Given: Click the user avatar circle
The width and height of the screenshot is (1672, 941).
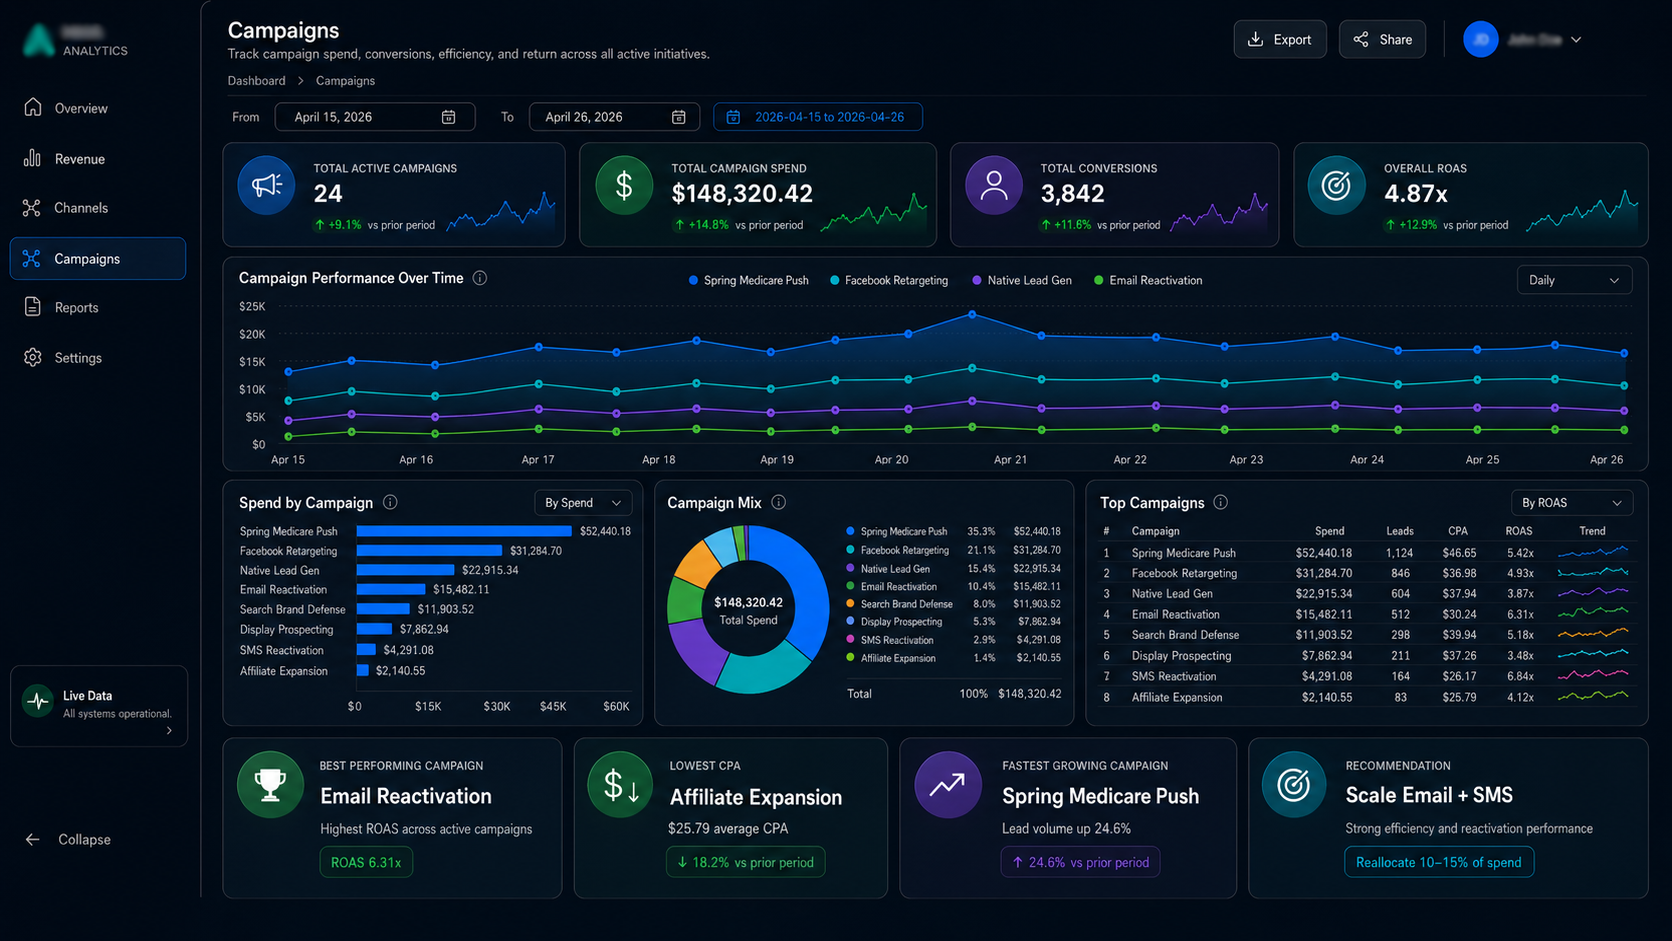Looking at the screenshot, I should pyautogui.click(x=1480, y=39).
